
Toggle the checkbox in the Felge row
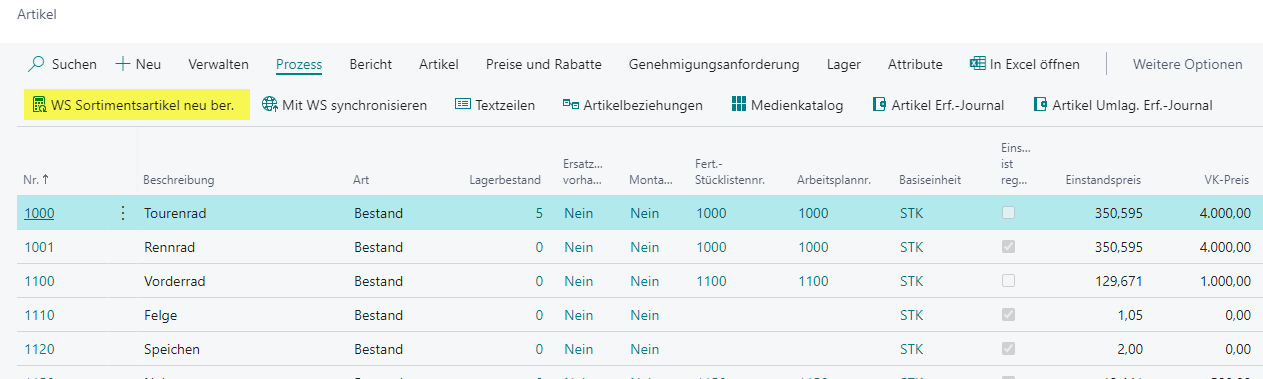(1008, 315)
